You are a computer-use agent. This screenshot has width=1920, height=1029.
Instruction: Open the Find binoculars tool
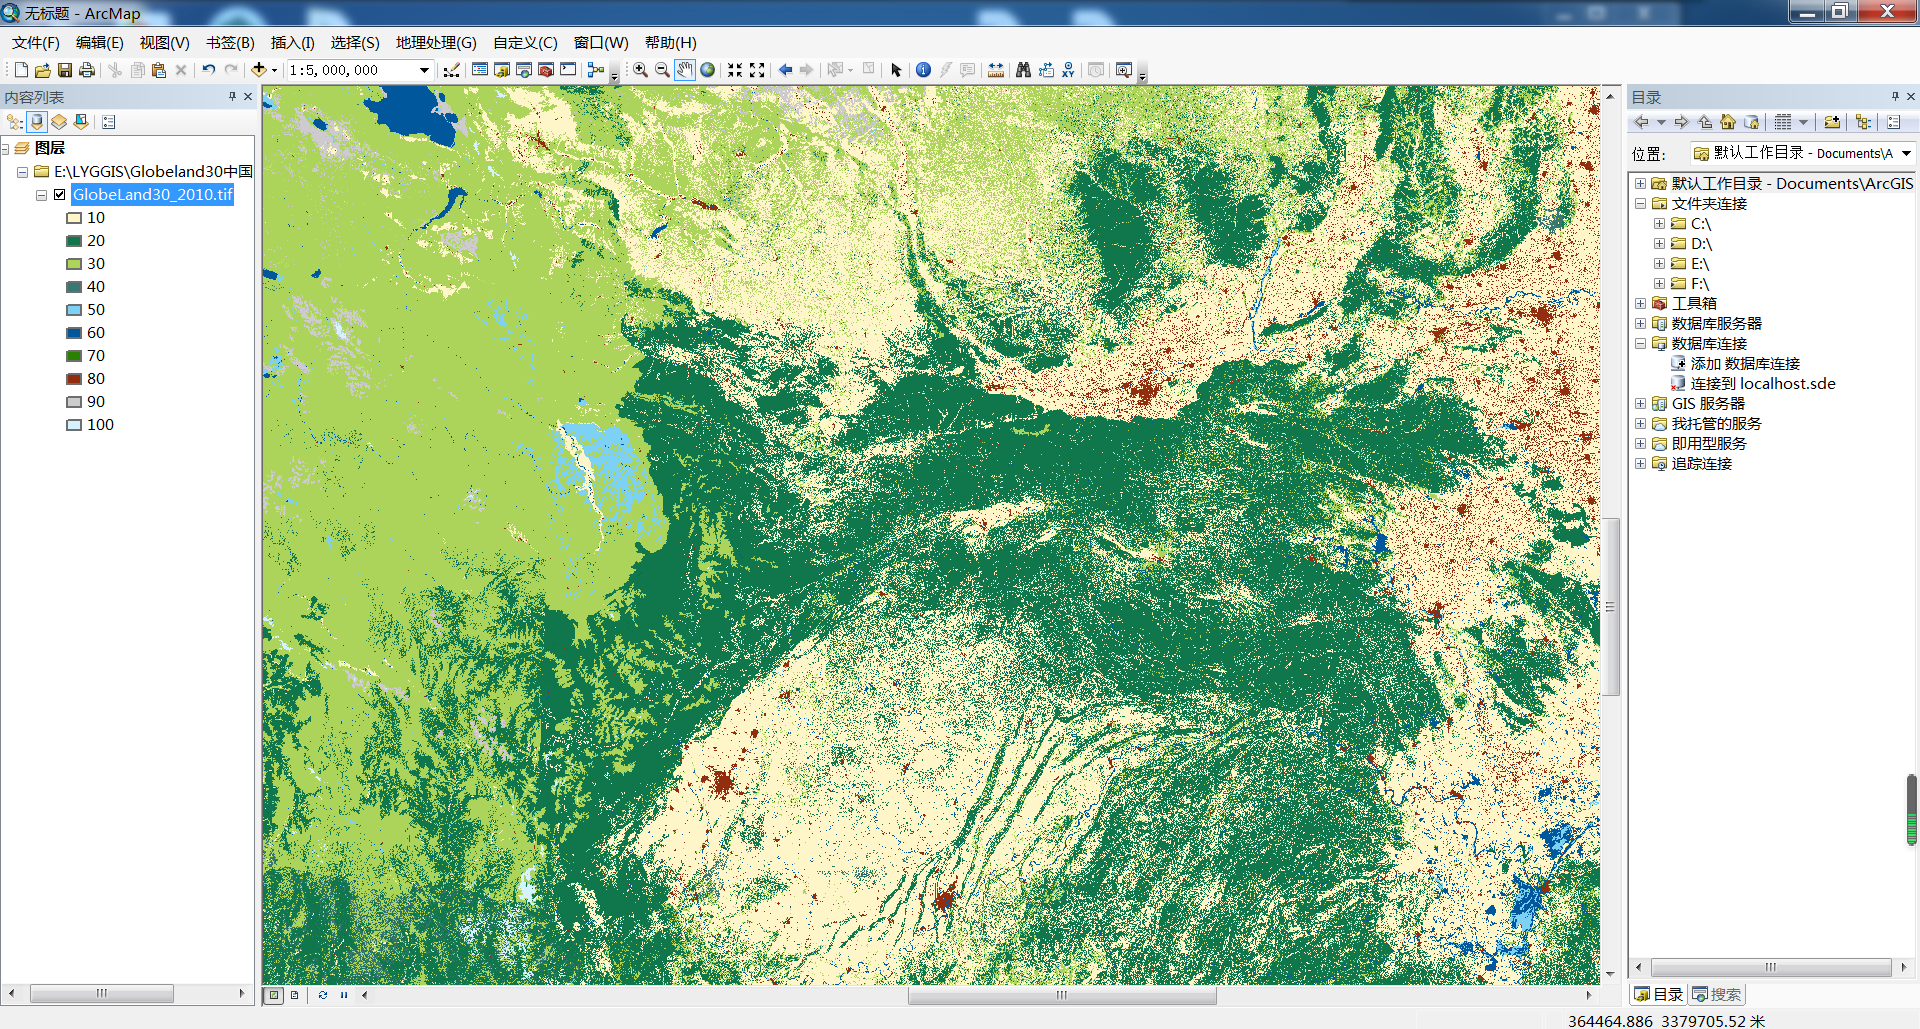coord(1023,70)
